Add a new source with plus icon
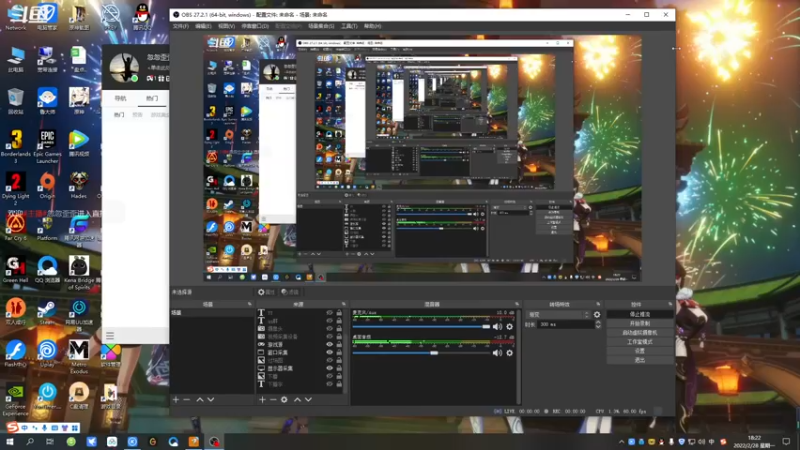This screenshot has width=800, height=450. pos(262,399)
